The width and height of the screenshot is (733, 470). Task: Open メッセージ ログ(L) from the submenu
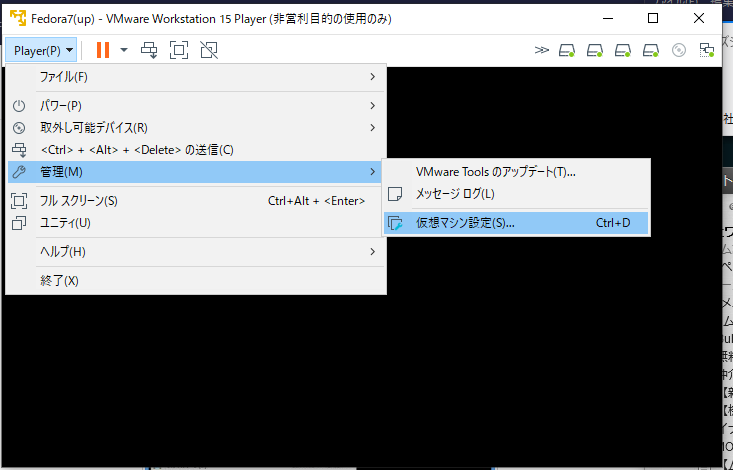click(x=516, y=194)
